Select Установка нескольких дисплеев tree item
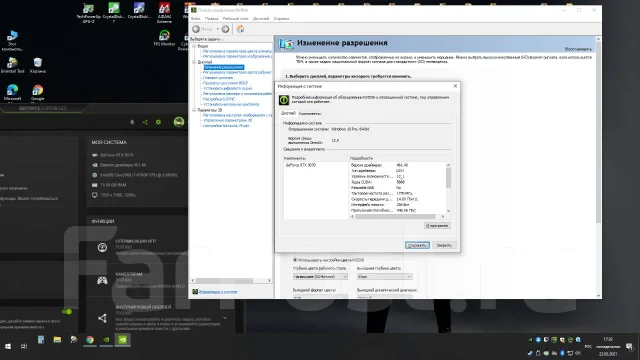 (231, 104)
